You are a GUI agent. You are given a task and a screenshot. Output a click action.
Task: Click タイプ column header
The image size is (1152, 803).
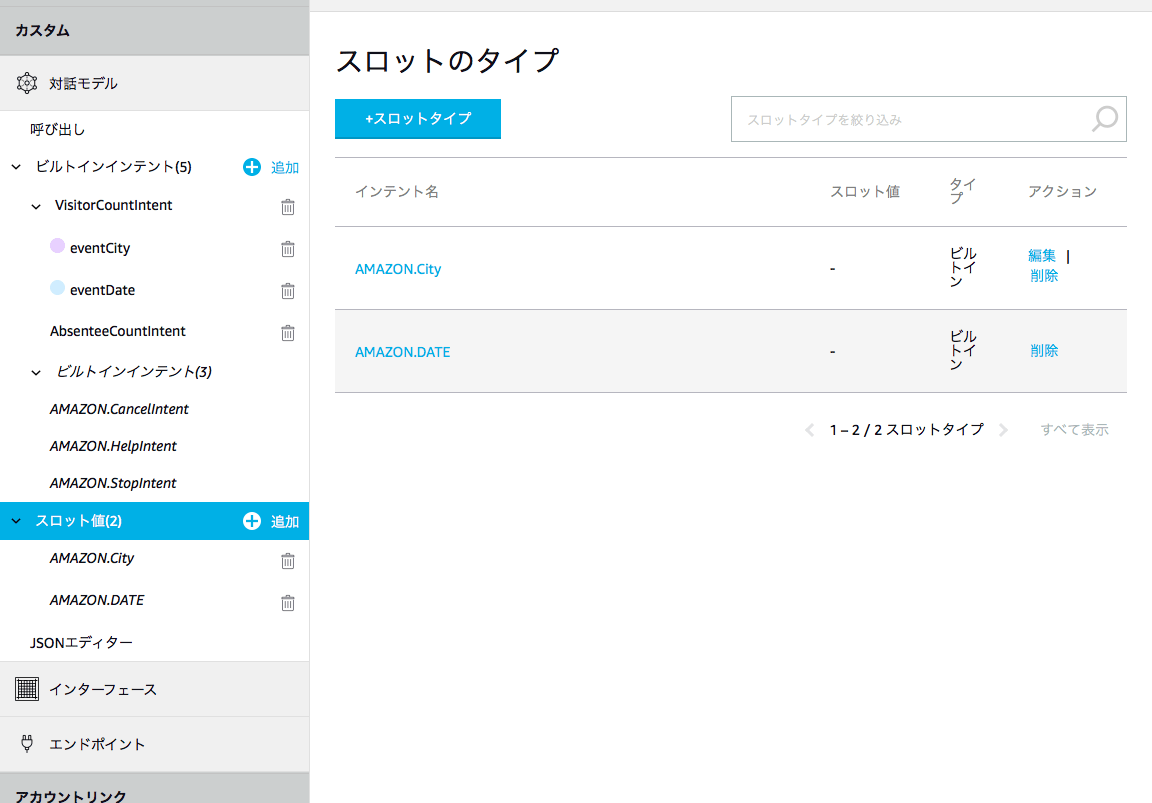pyautogui.click(x=962, y=191)
